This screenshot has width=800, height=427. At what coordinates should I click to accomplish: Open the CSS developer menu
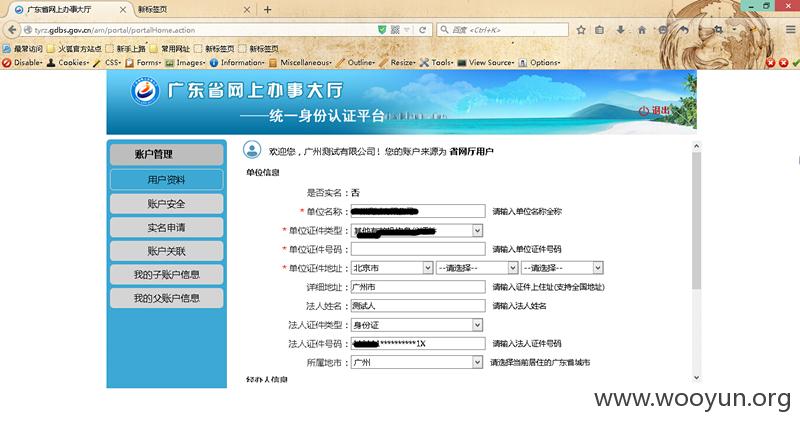108,63
